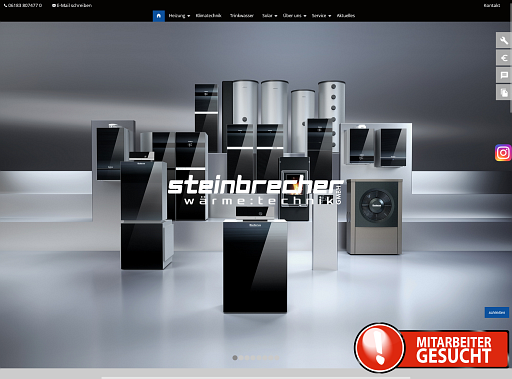Select the first slider pagination dot
Screen dimensions: 512x379
point(235,358)
